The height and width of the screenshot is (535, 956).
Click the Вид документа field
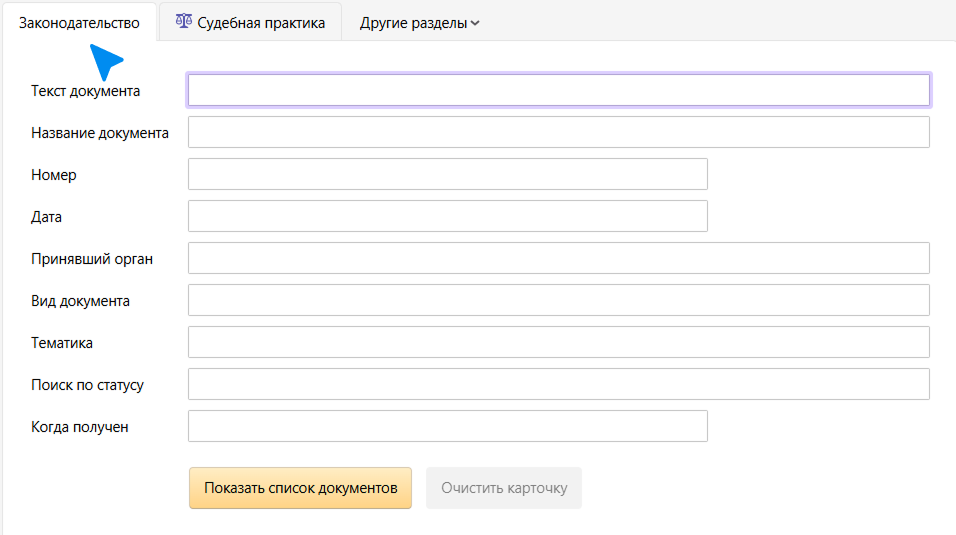558,300
